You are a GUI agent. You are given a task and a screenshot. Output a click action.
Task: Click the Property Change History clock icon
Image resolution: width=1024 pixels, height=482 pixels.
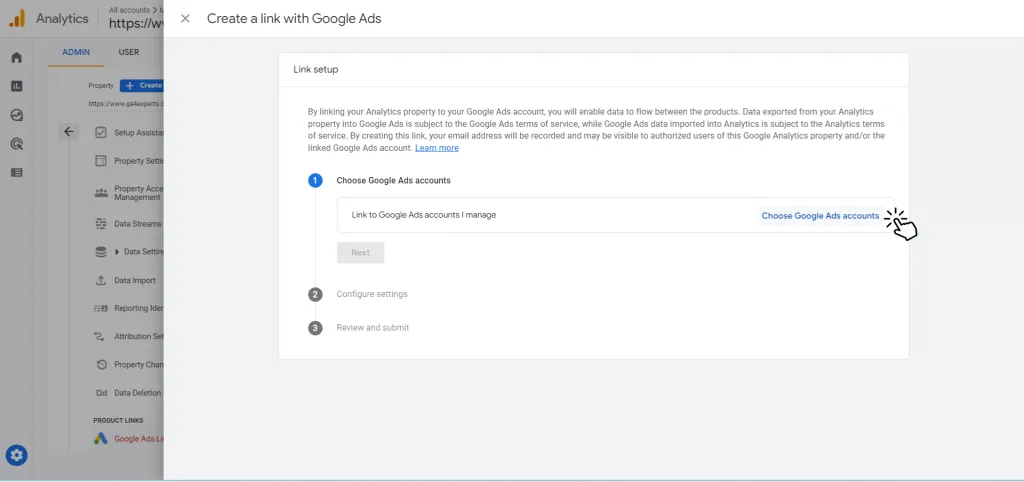tap(101, 364)
